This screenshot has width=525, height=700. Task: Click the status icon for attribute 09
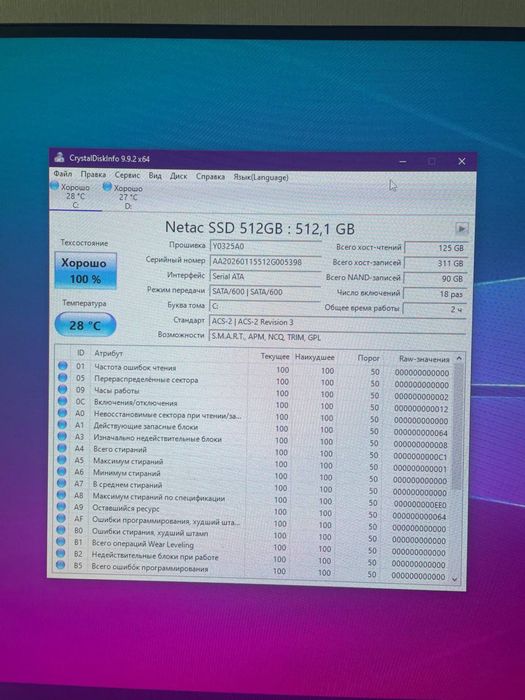pyautogui.click(x=62, y=389)
